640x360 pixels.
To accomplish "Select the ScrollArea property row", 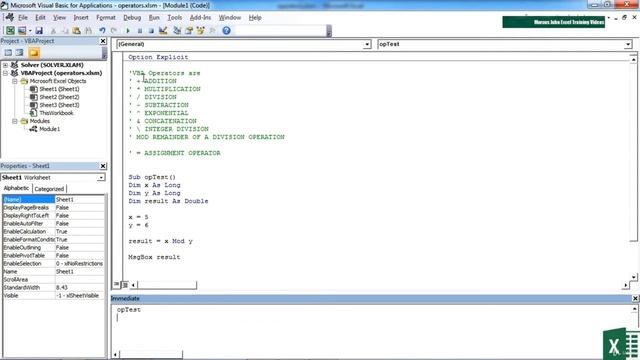I will click(x=53, y=280).
